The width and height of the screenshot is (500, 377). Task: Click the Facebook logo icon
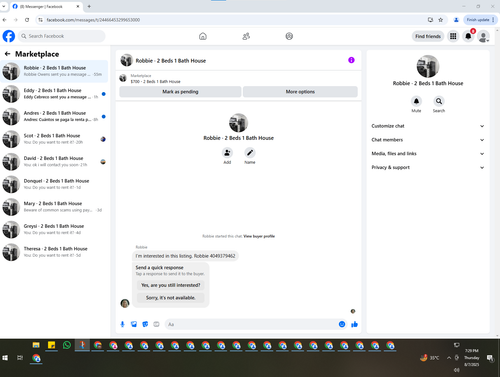(x=9, y=36)
